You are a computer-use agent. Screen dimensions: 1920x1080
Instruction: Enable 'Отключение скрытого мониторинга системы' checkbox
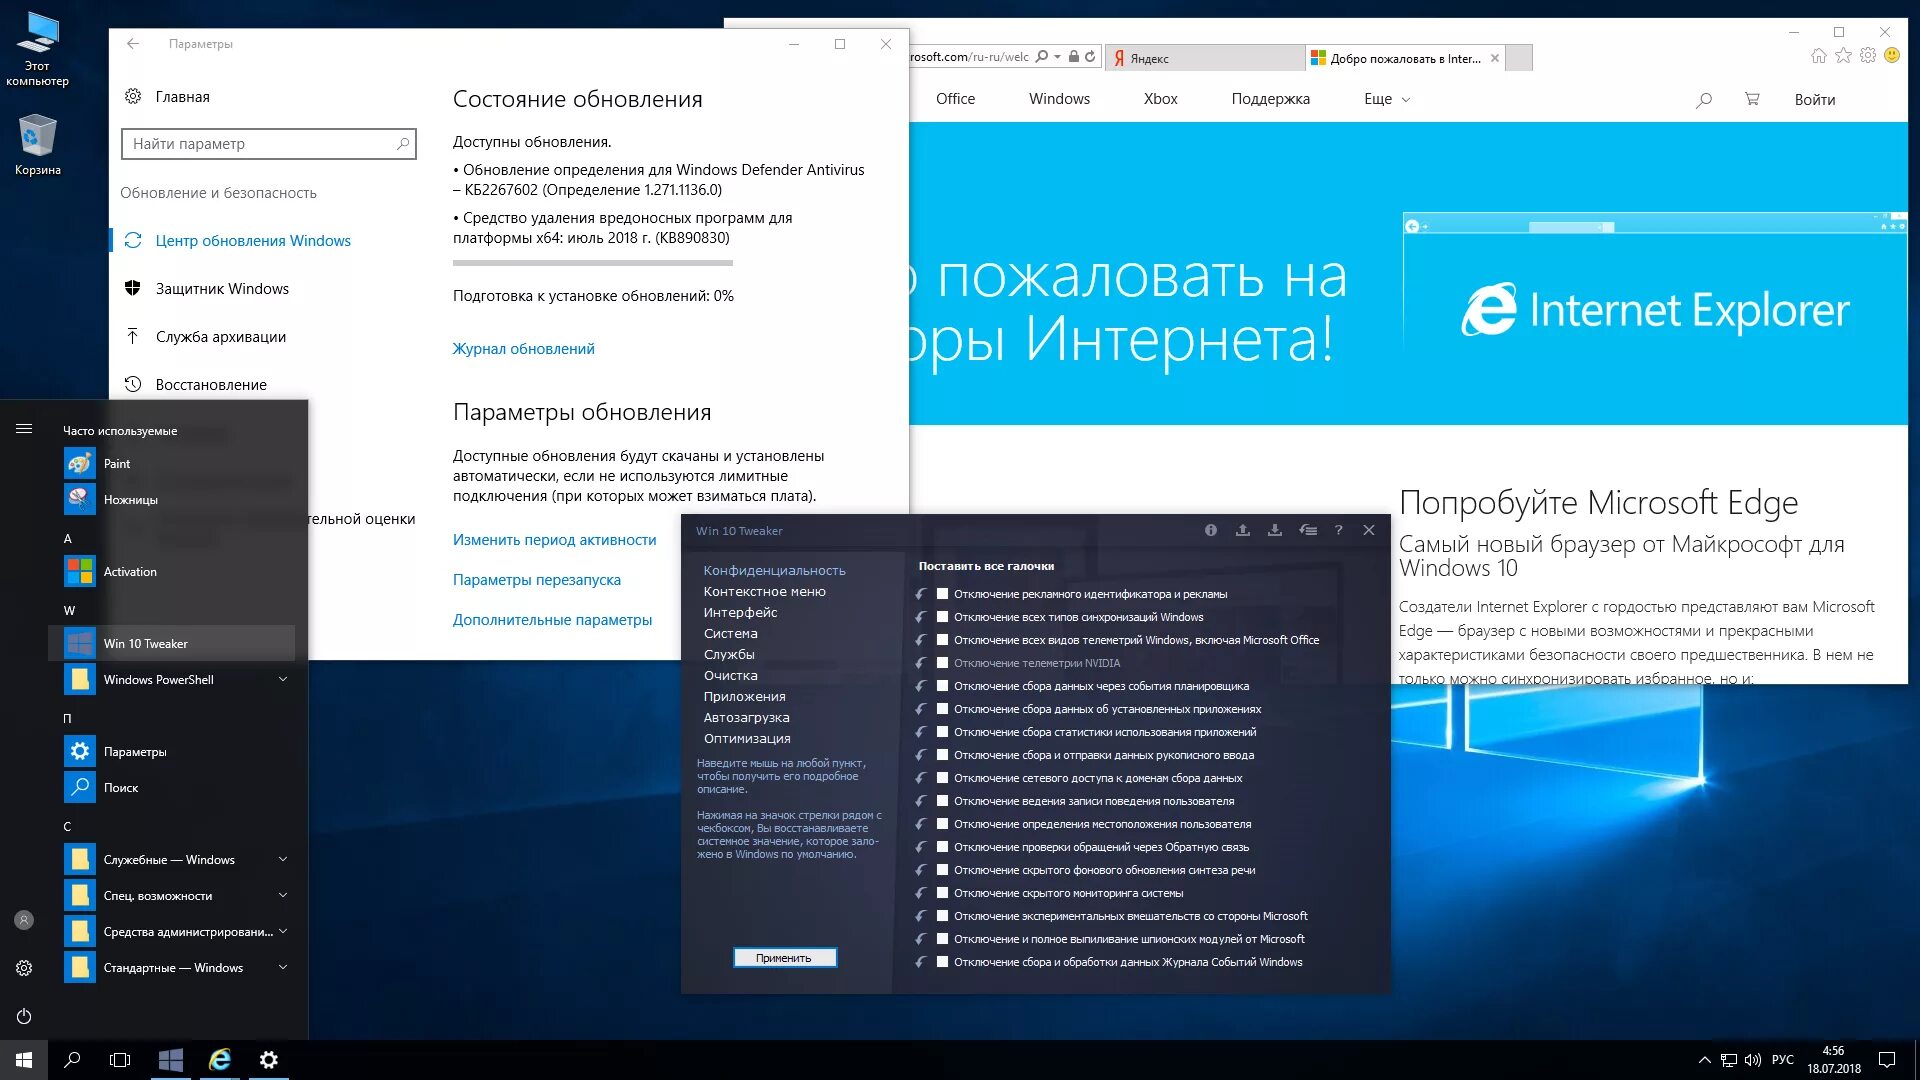[x=942, y=893]
